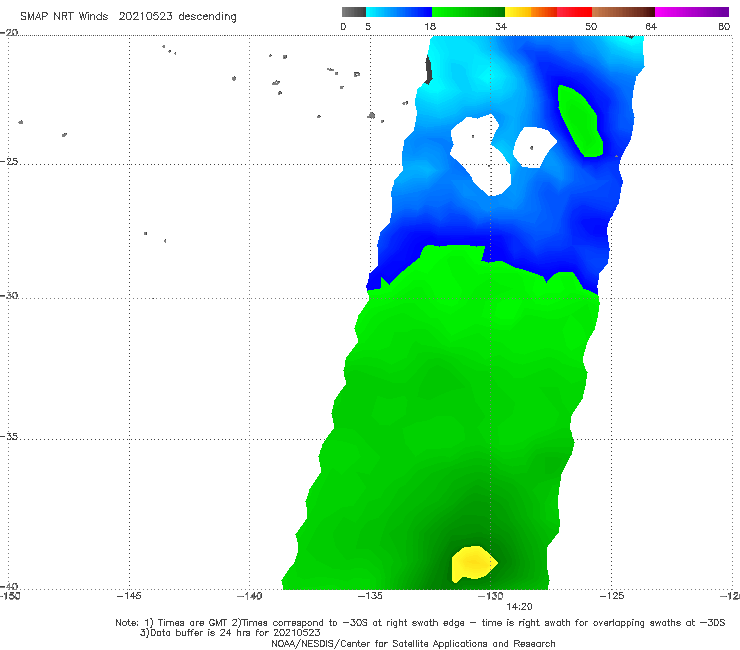
Task: Click the 'Data buffer is 24 hrs' note
Action: [230, 633]
